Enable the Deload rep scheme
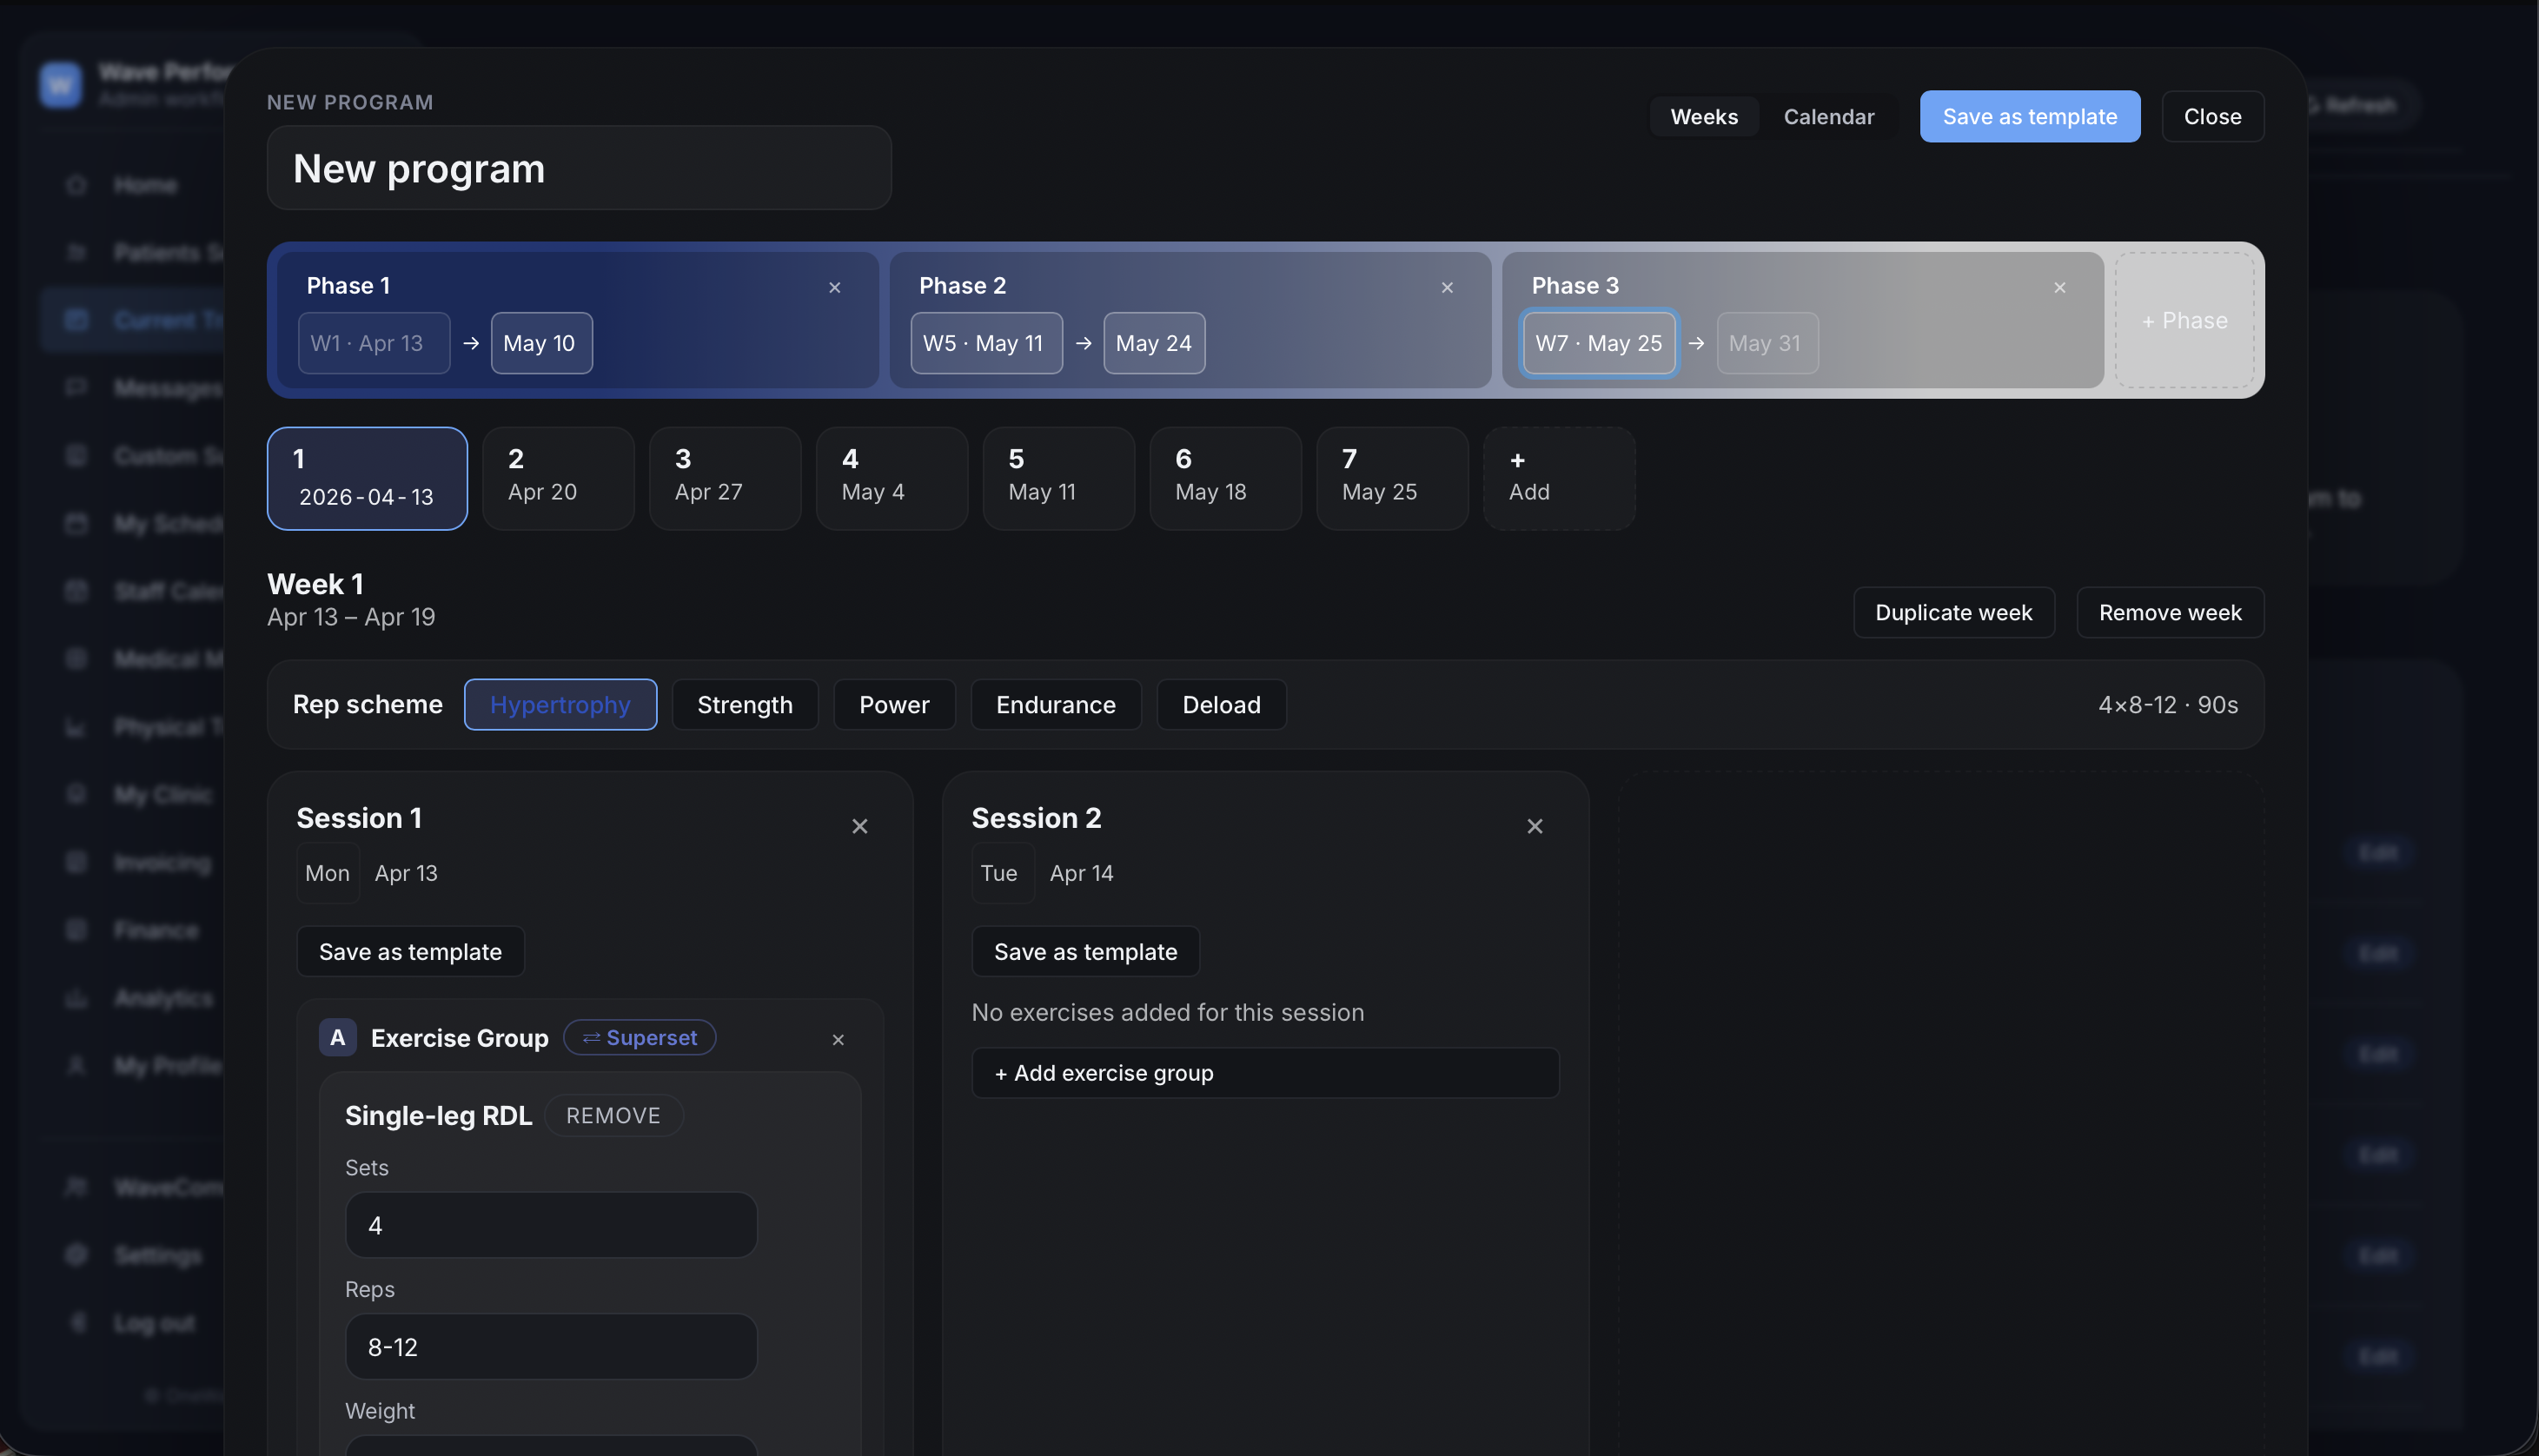 point(1221,704)
